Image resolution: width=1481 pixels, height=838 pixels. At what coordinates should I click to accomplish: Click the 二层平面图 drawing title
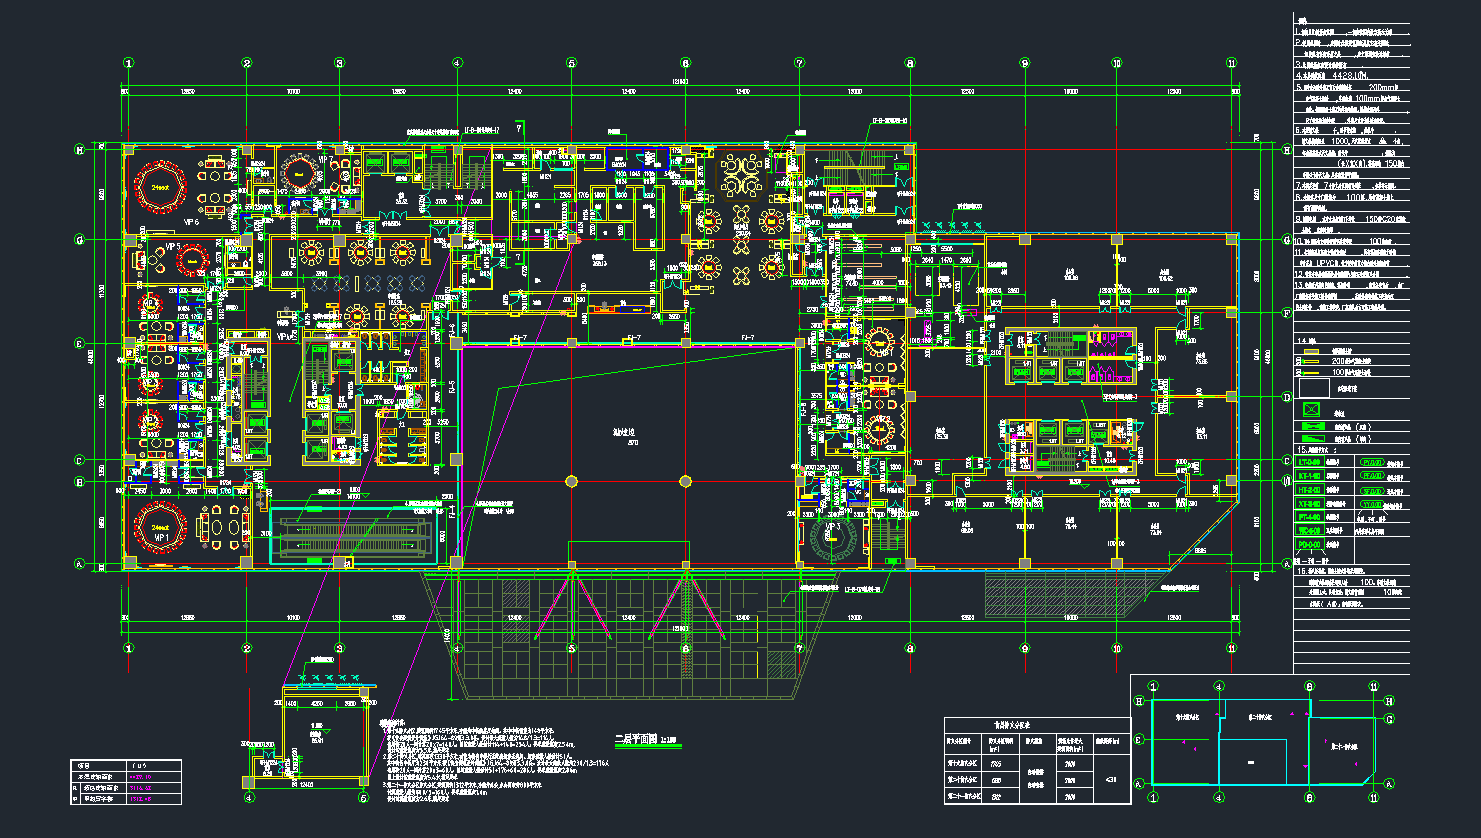coord(634,740)
